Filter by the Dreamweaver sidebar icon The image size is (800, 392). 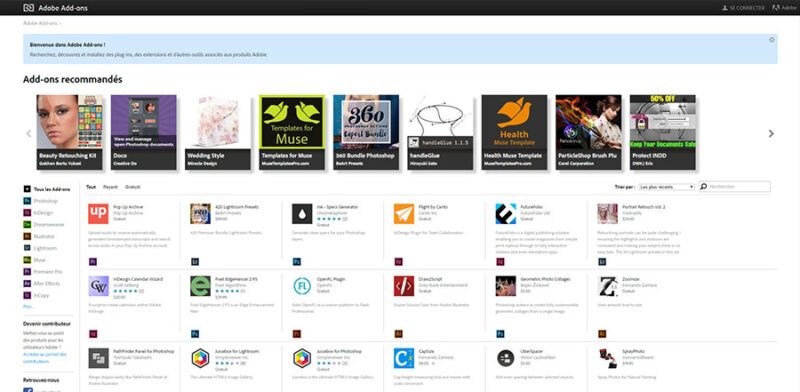coord(27,224)
